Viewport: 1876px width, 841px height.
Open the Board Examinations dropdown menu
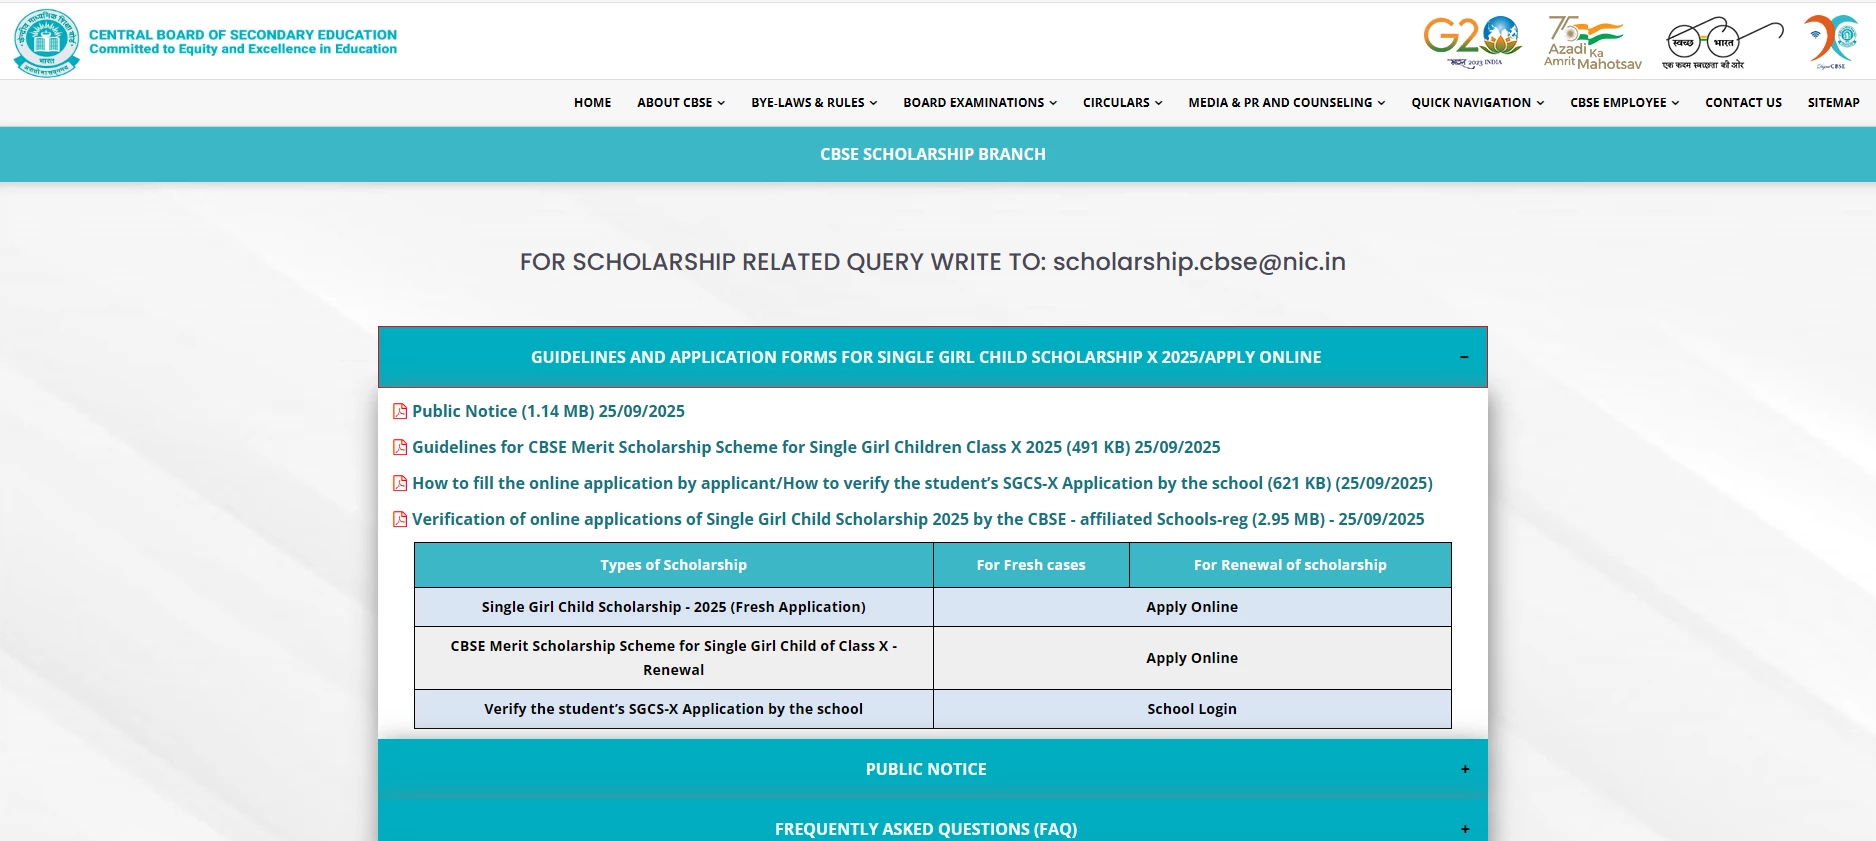[x=979, y=103]
